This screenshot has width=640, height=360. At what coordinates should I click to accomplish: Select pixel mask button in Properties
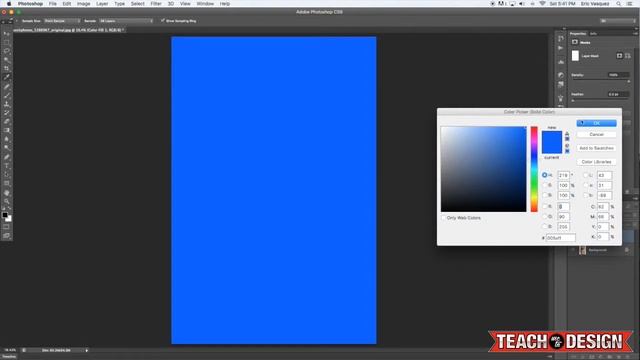[x=619, y=56]
